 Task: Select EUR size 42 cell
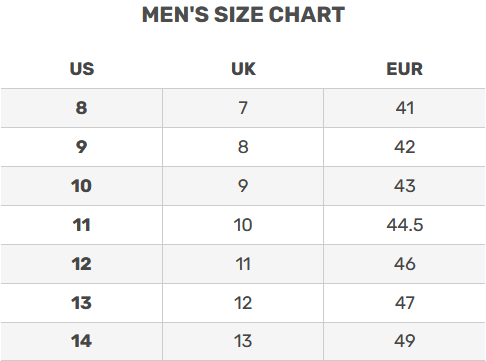click(x=404, y=147)
